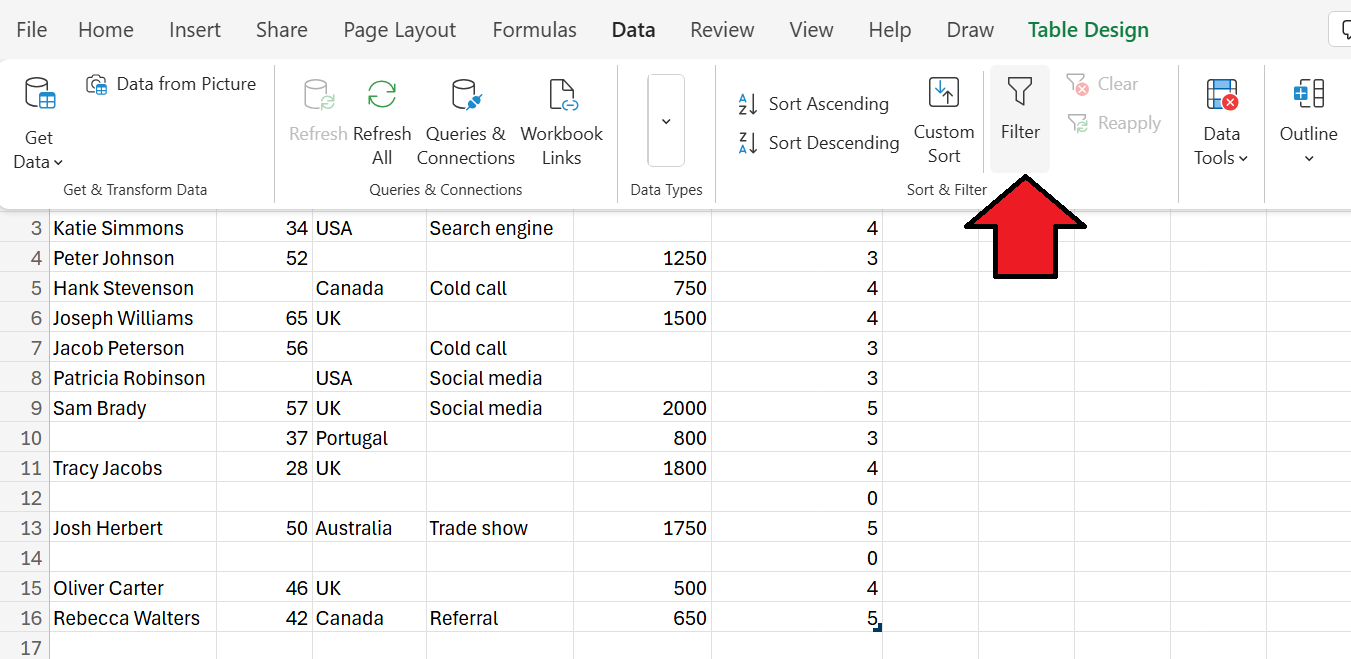Open the Outline options
The image size is (1351, 659).
(x=1308, y=120)
